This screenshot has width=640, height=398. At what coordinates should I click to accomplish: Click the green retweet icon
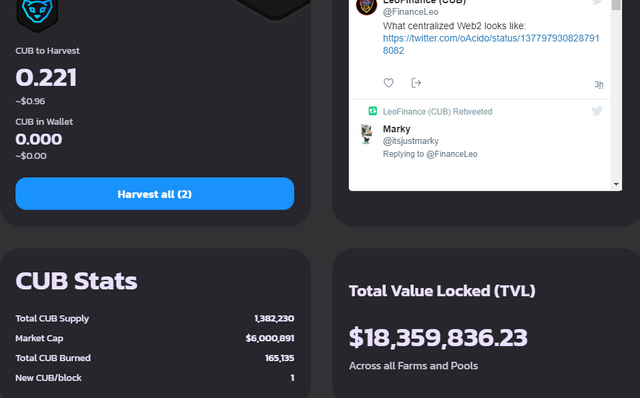(x=373, y=111)
